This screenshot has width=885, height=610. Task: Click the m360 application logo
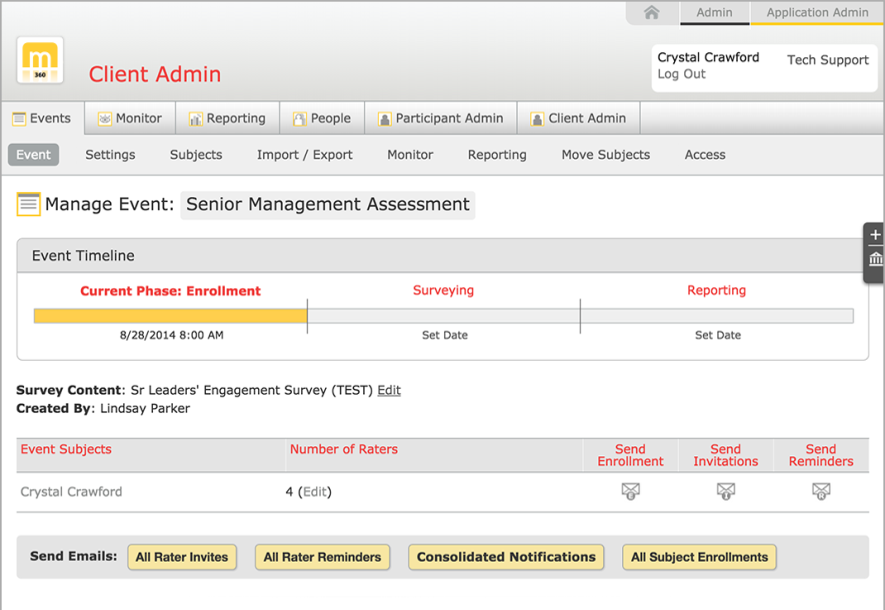point(40,61)
